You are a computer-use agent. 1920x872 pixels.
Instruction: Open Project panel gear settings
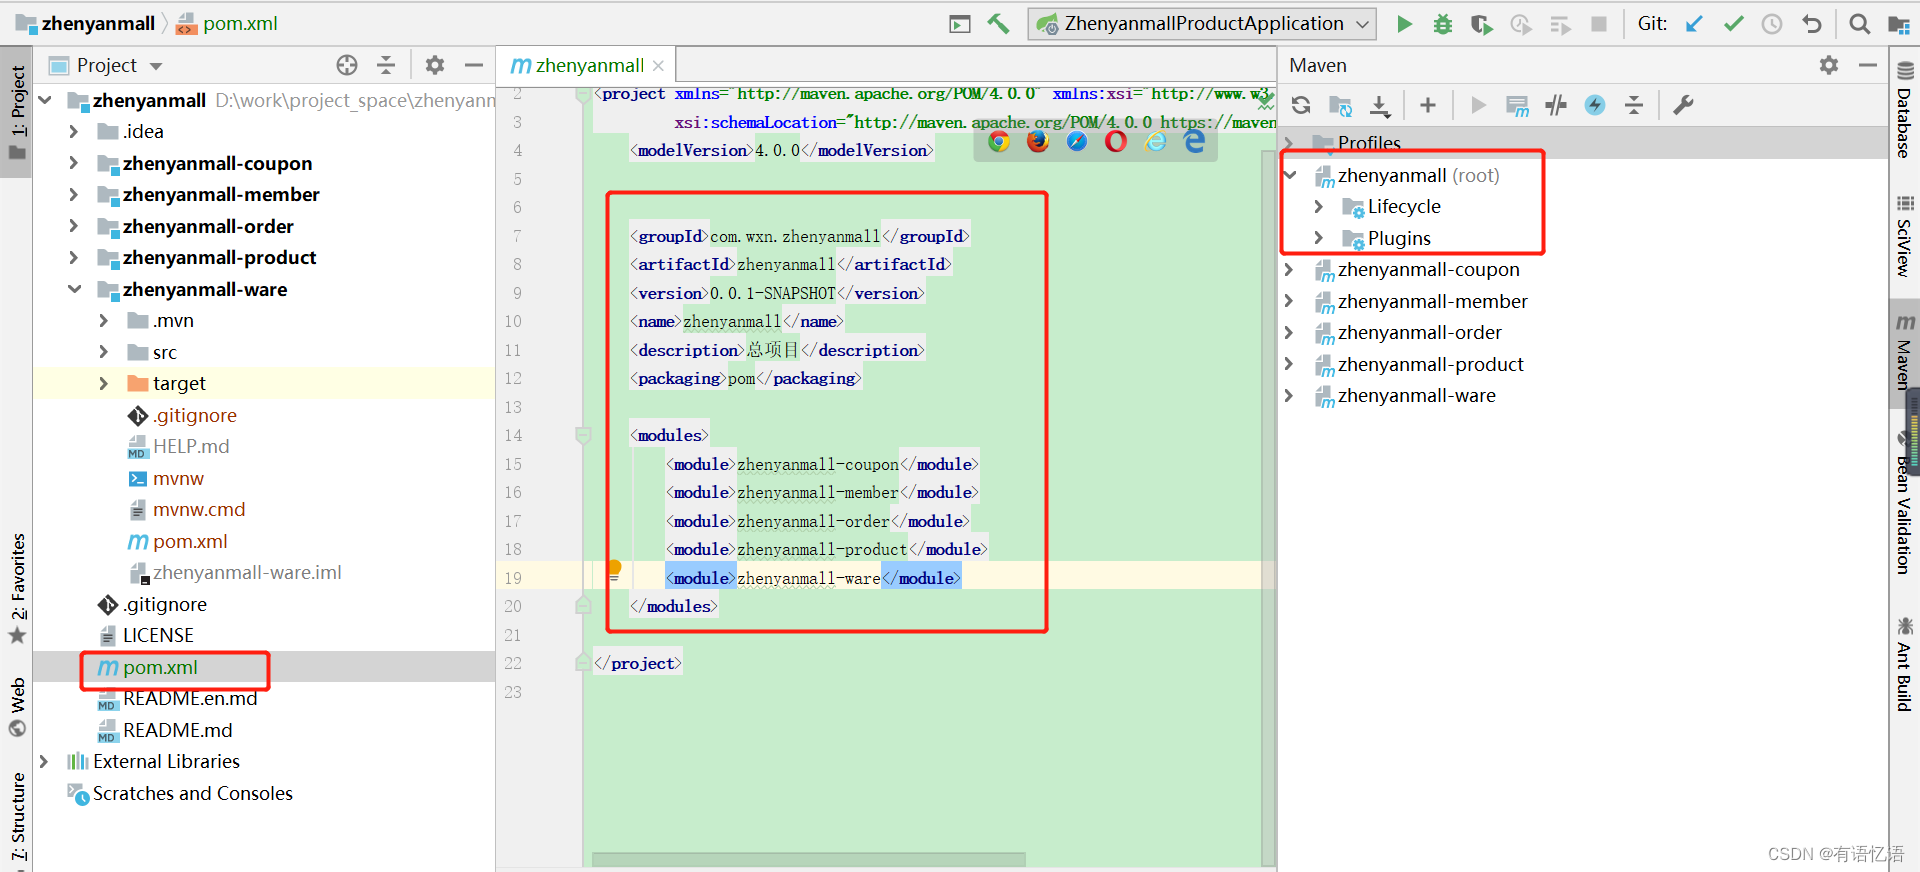435,66
